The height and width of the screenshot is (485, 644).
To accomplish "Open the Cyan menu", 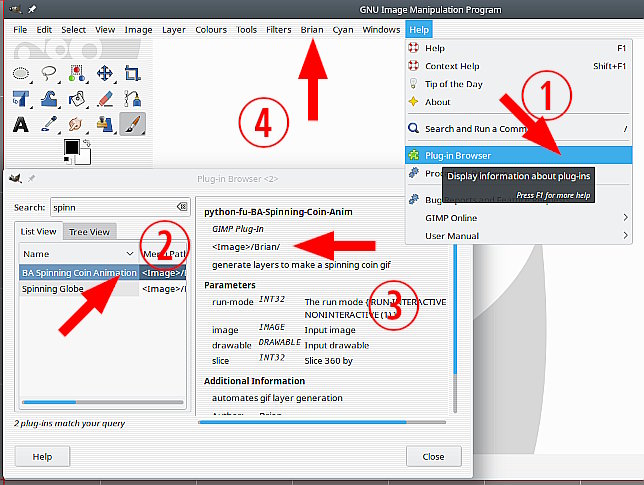I will click(x=343, y=30).
